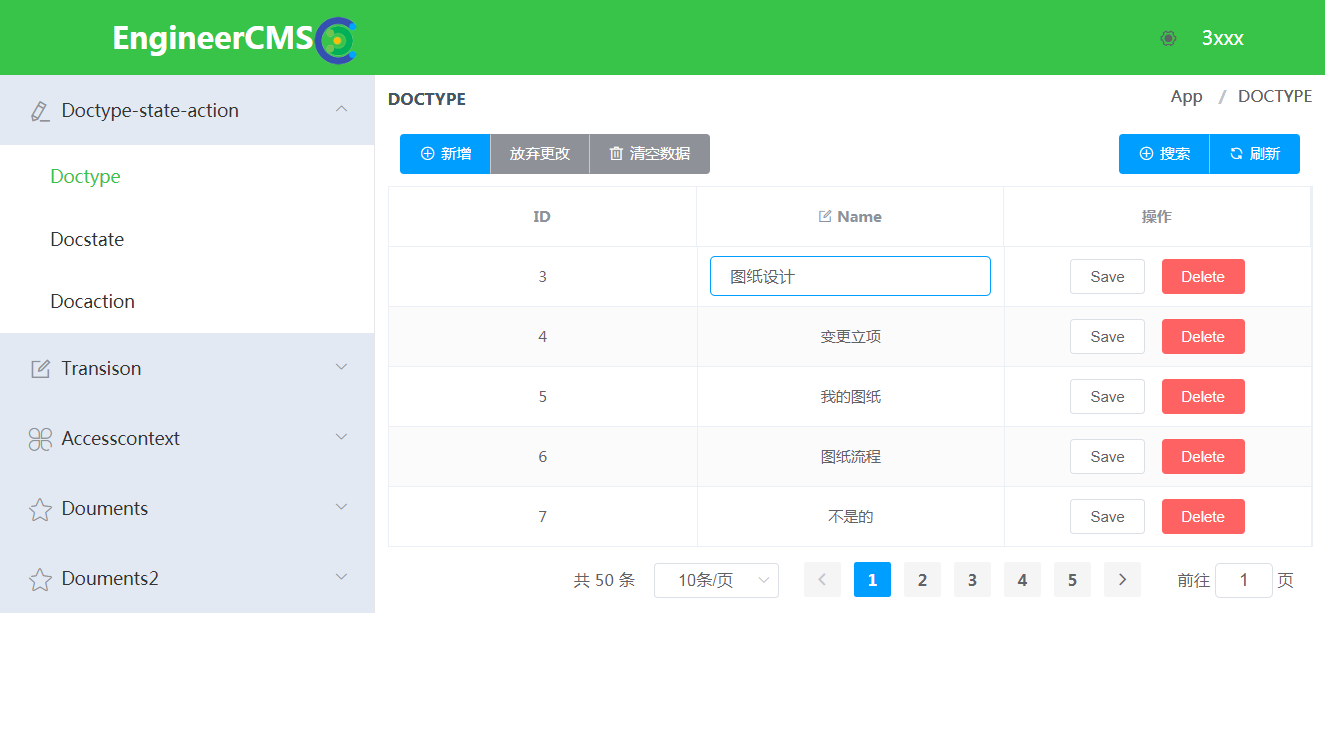This screenshot has width=1325, height=730.
Task: Open the 10条/页 page size dropdown
Action: 716,580
